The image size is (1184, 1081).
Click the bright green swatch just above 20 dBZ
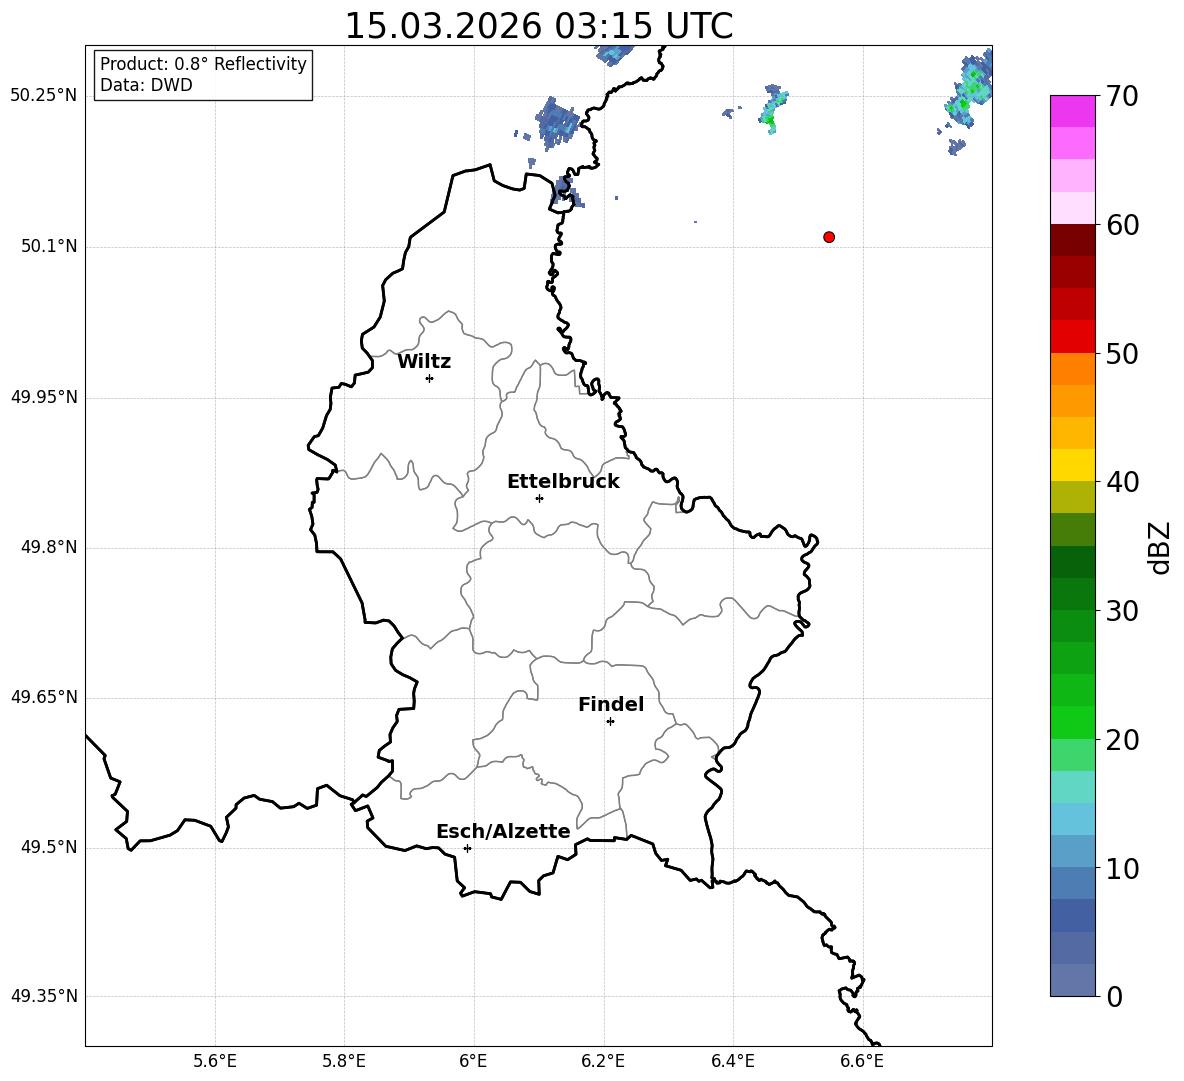(1072, 722)
